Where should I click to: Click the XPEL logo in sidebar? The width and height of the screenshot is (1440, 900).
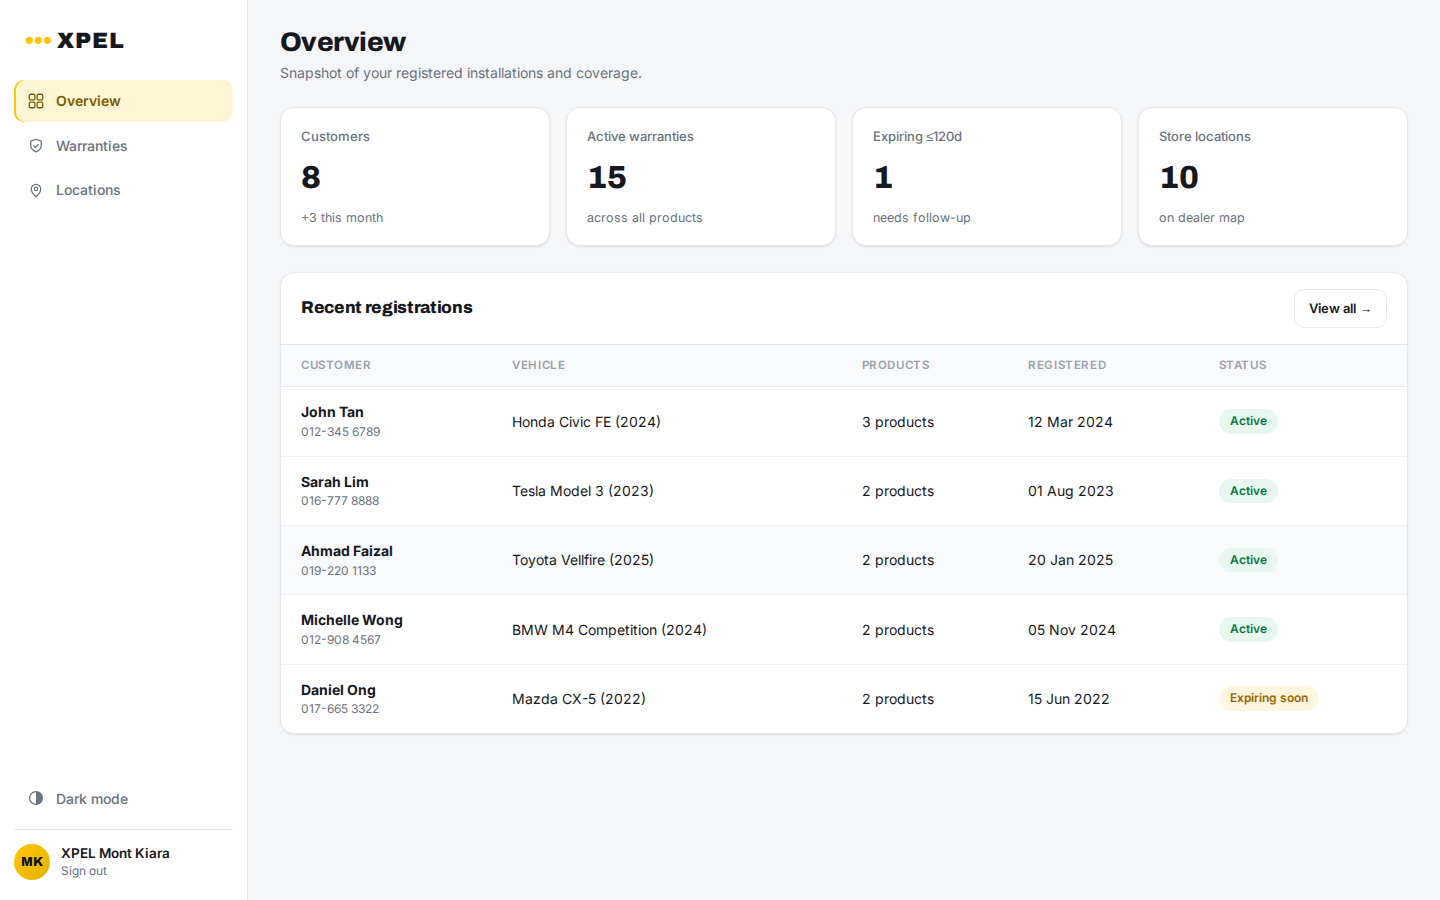pyautogui.click(x=75, y=41)
